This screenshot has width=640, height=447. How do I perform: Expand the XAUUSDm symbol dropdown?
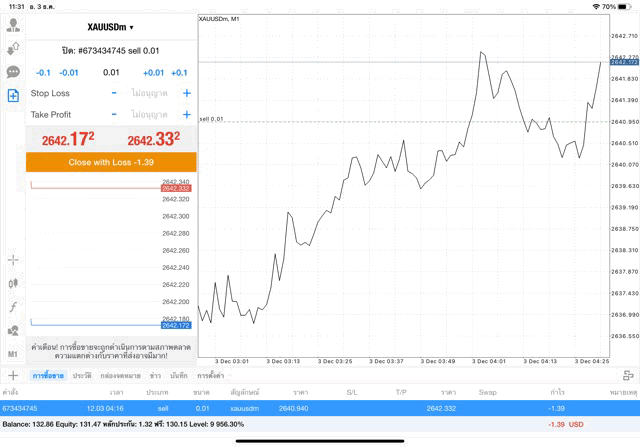point(111,27)
